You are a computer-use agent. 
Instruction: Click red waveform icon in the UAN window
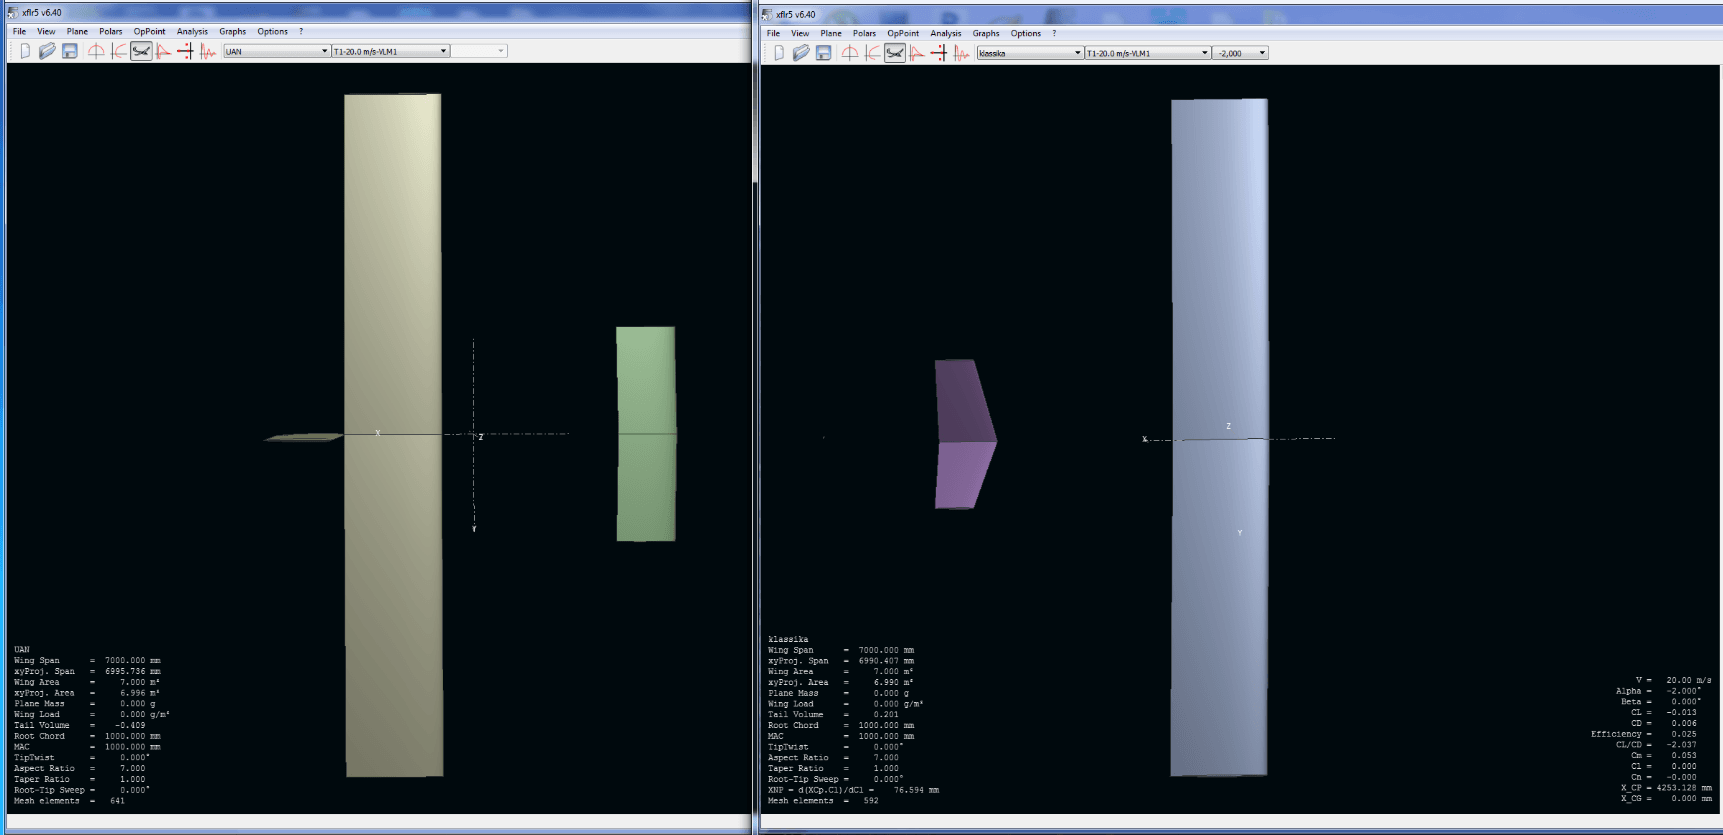[208, 51]
